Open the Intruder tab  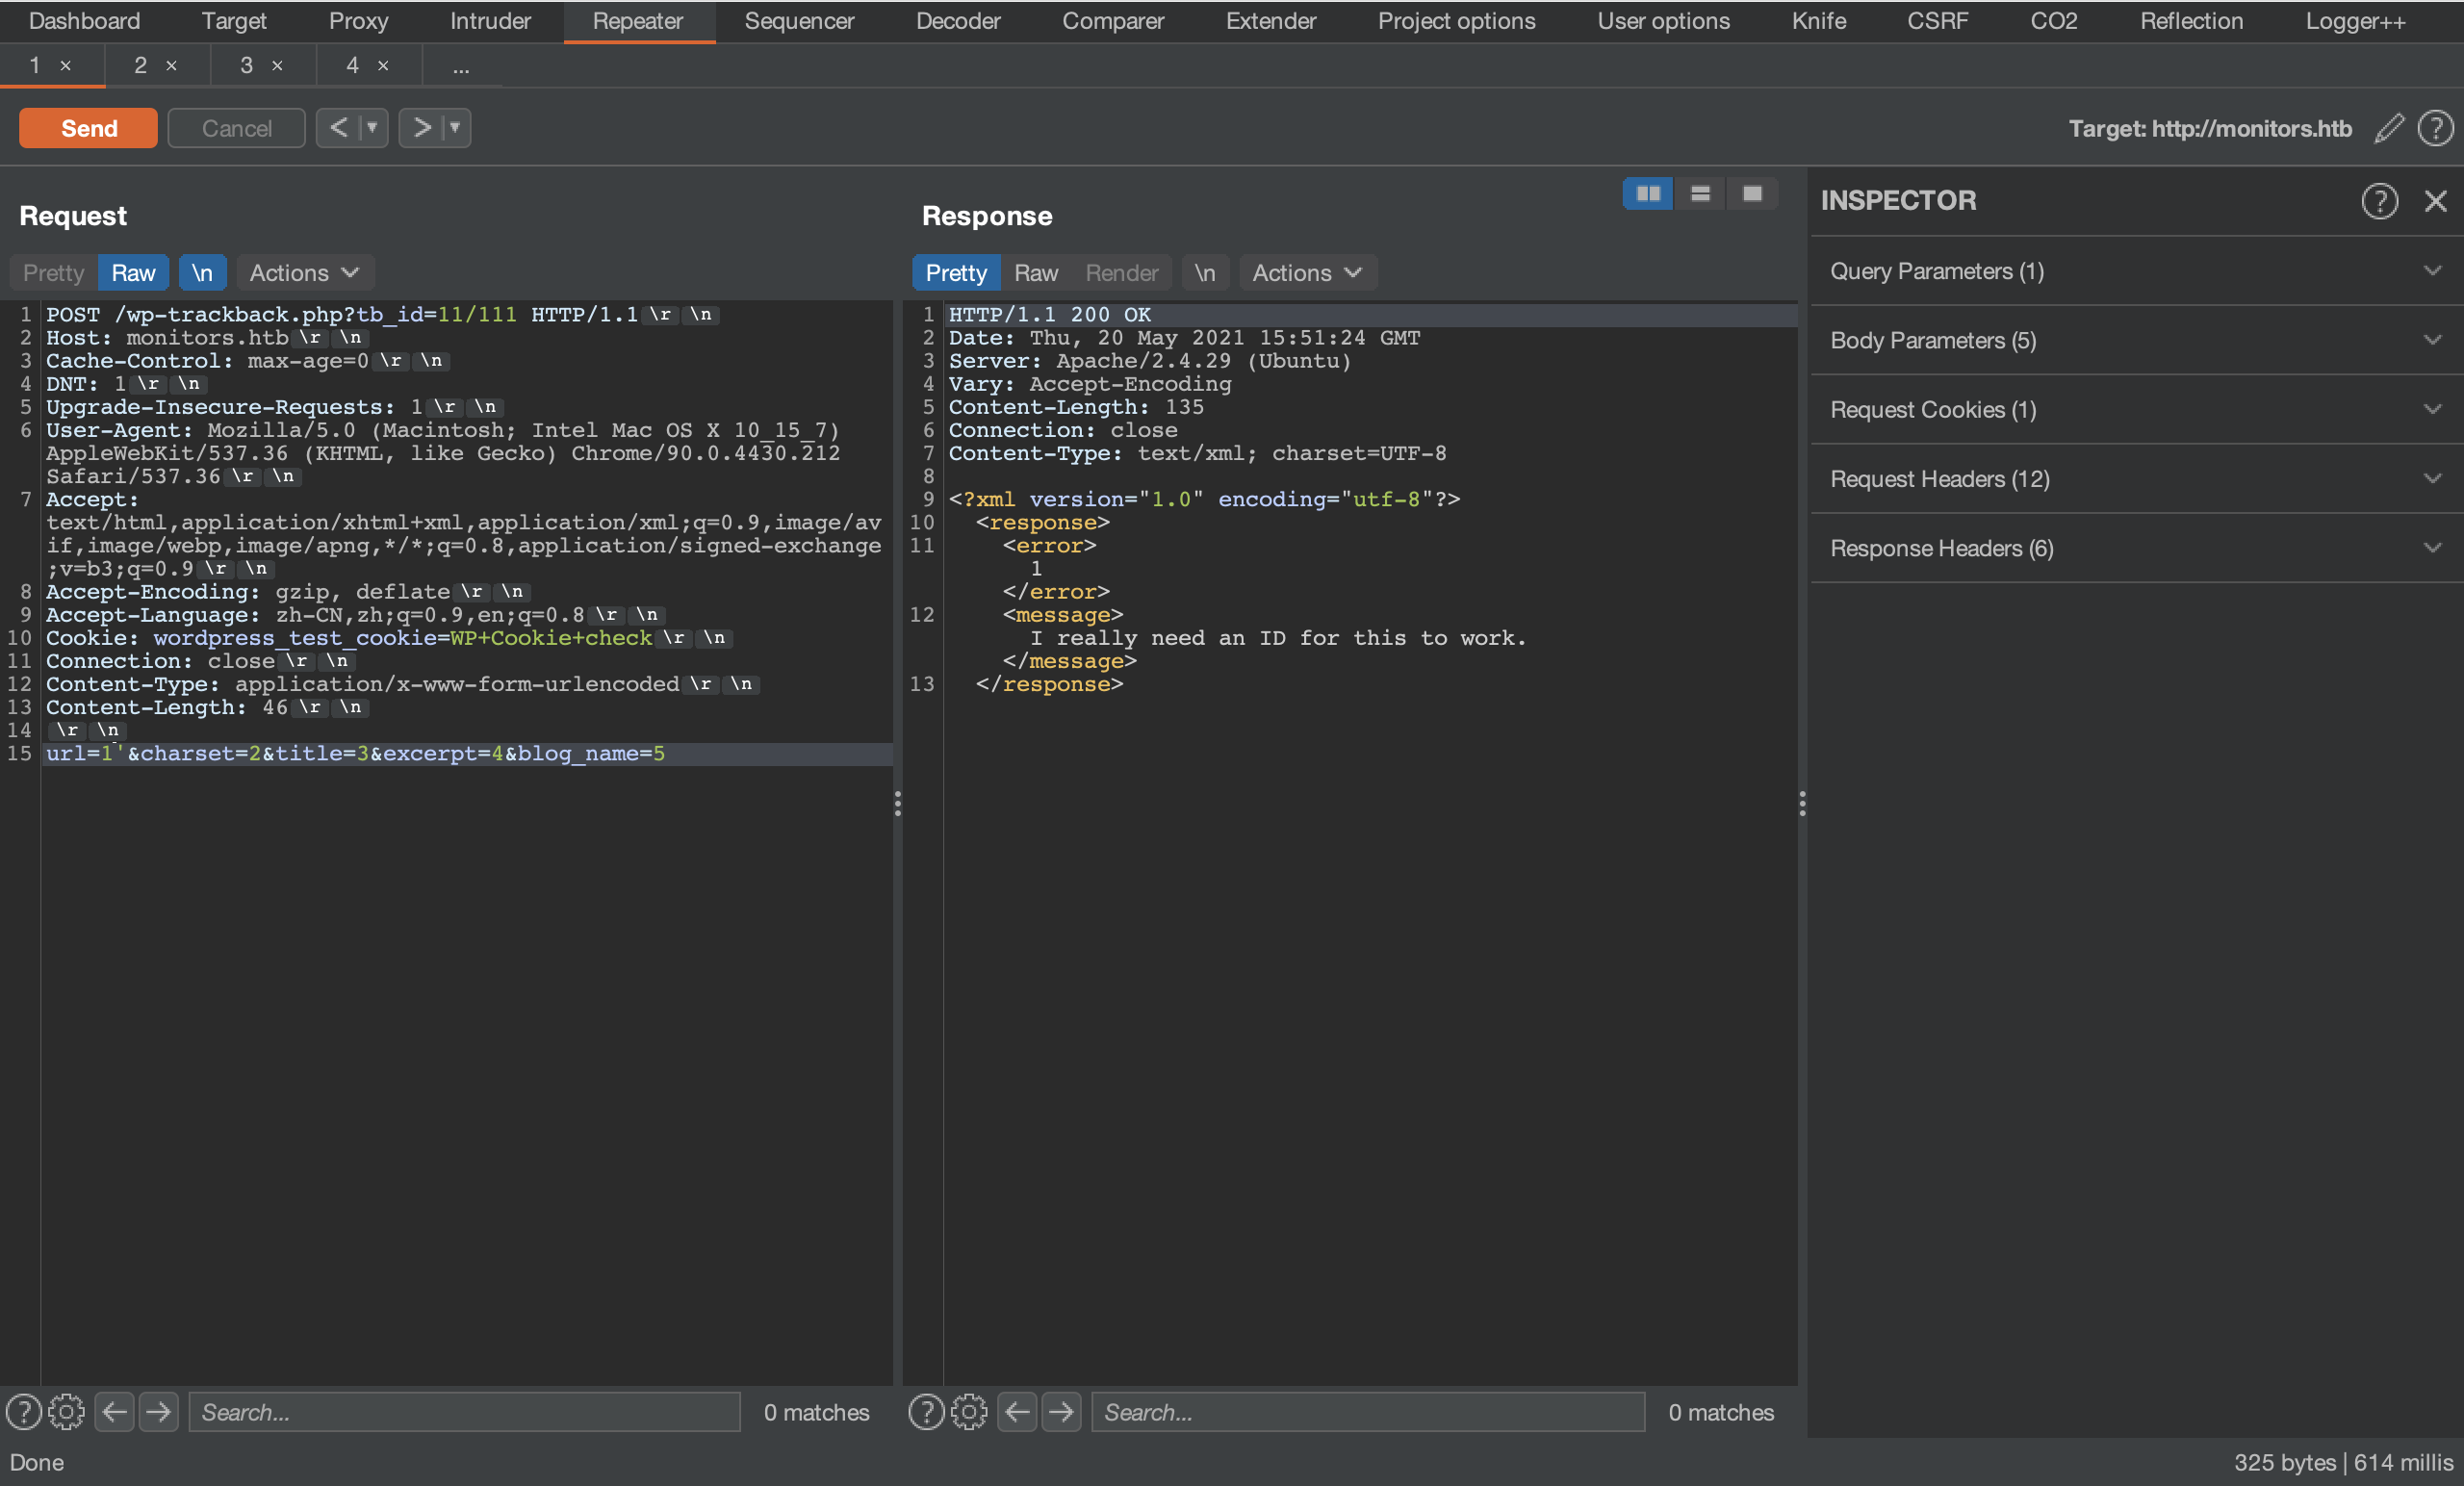coord(490,21)
